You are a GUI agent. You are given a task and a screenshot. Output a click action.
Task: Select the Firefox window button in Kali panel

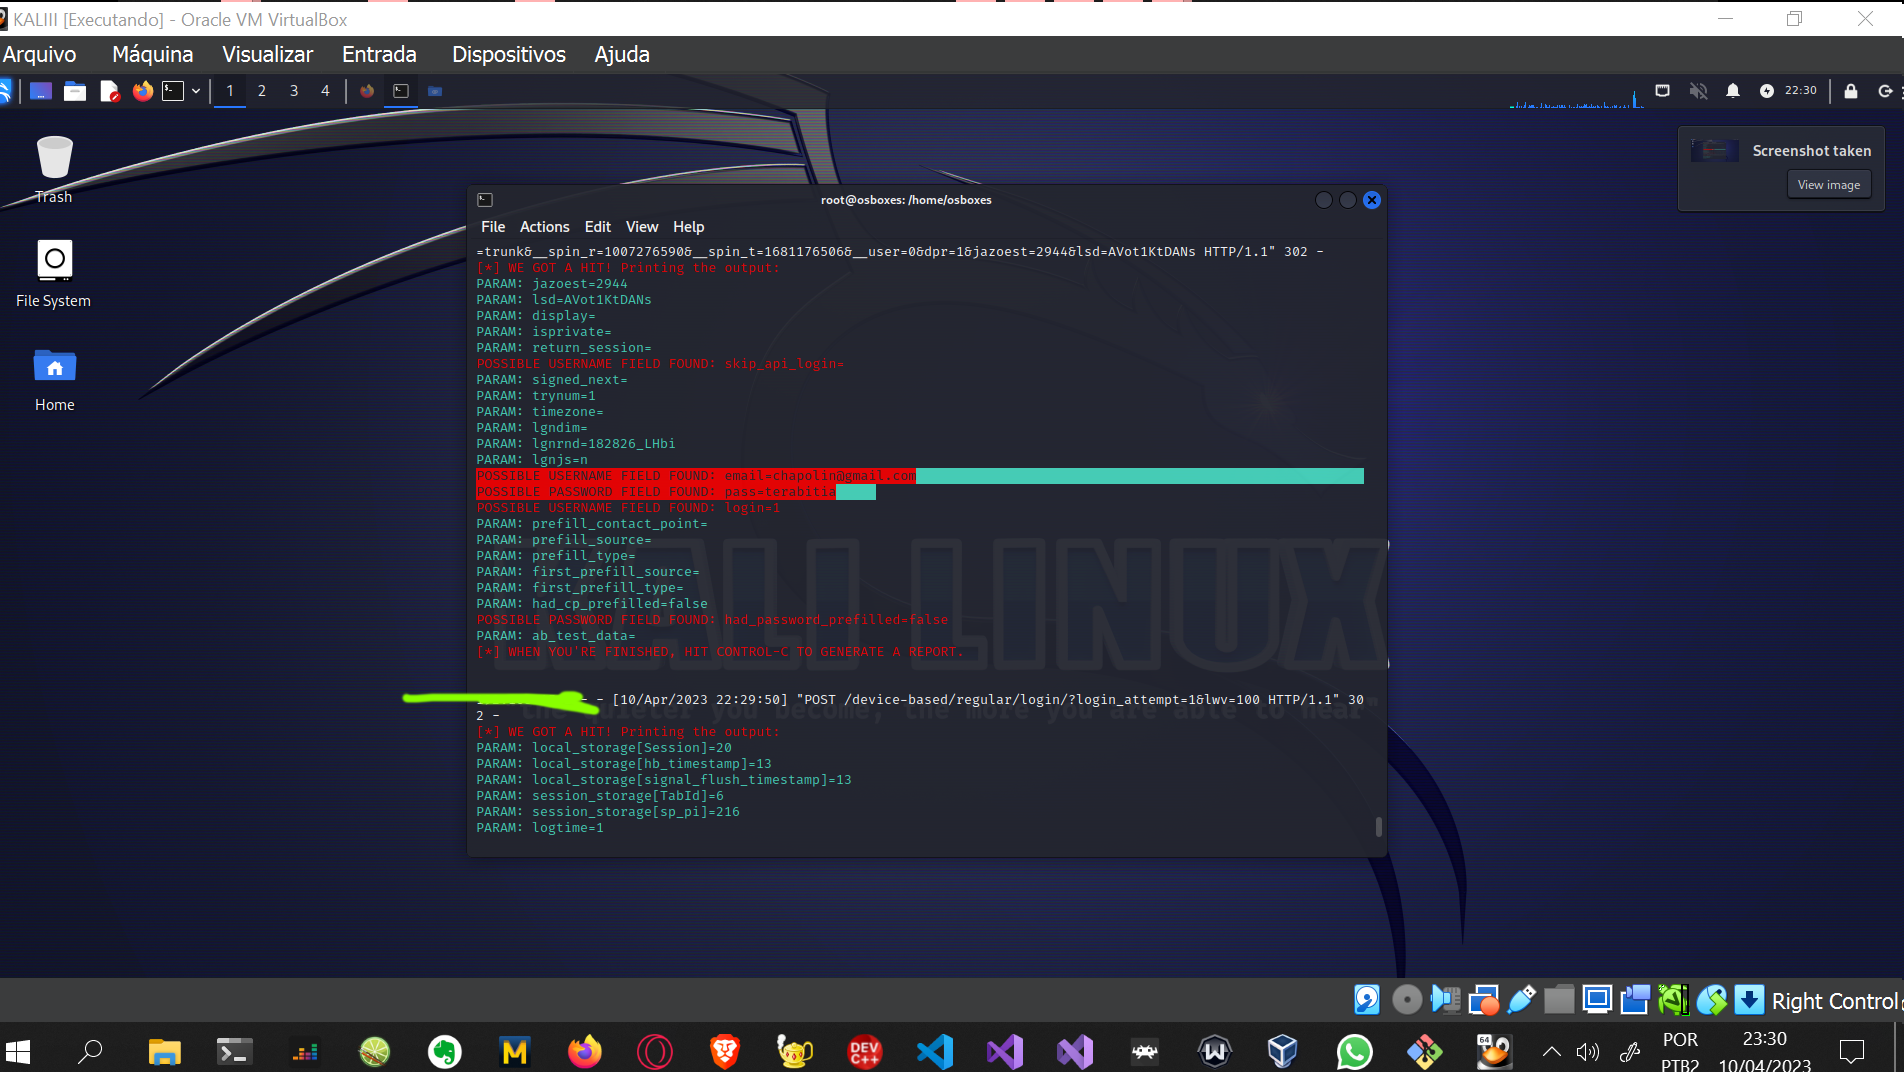pos(367,91)
